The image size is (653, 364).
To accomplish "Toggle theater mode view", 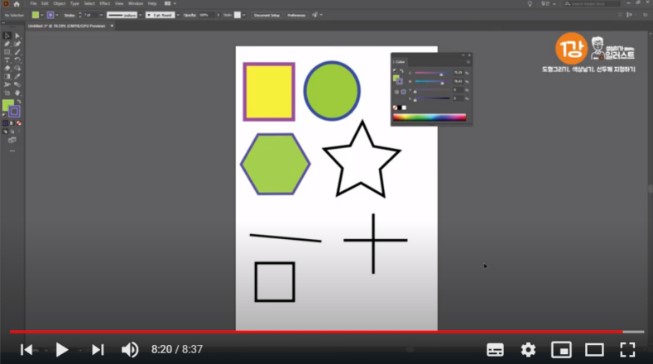I will 594,349.
